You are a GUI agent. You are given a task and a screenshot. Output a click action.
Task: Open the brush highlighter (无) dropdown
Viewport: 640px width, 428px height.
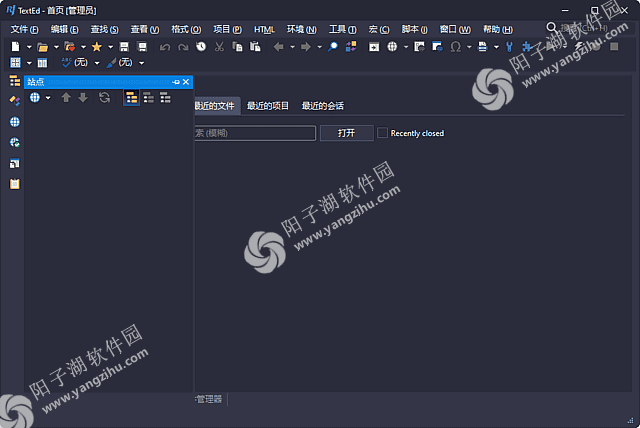[x=142, y=63]
